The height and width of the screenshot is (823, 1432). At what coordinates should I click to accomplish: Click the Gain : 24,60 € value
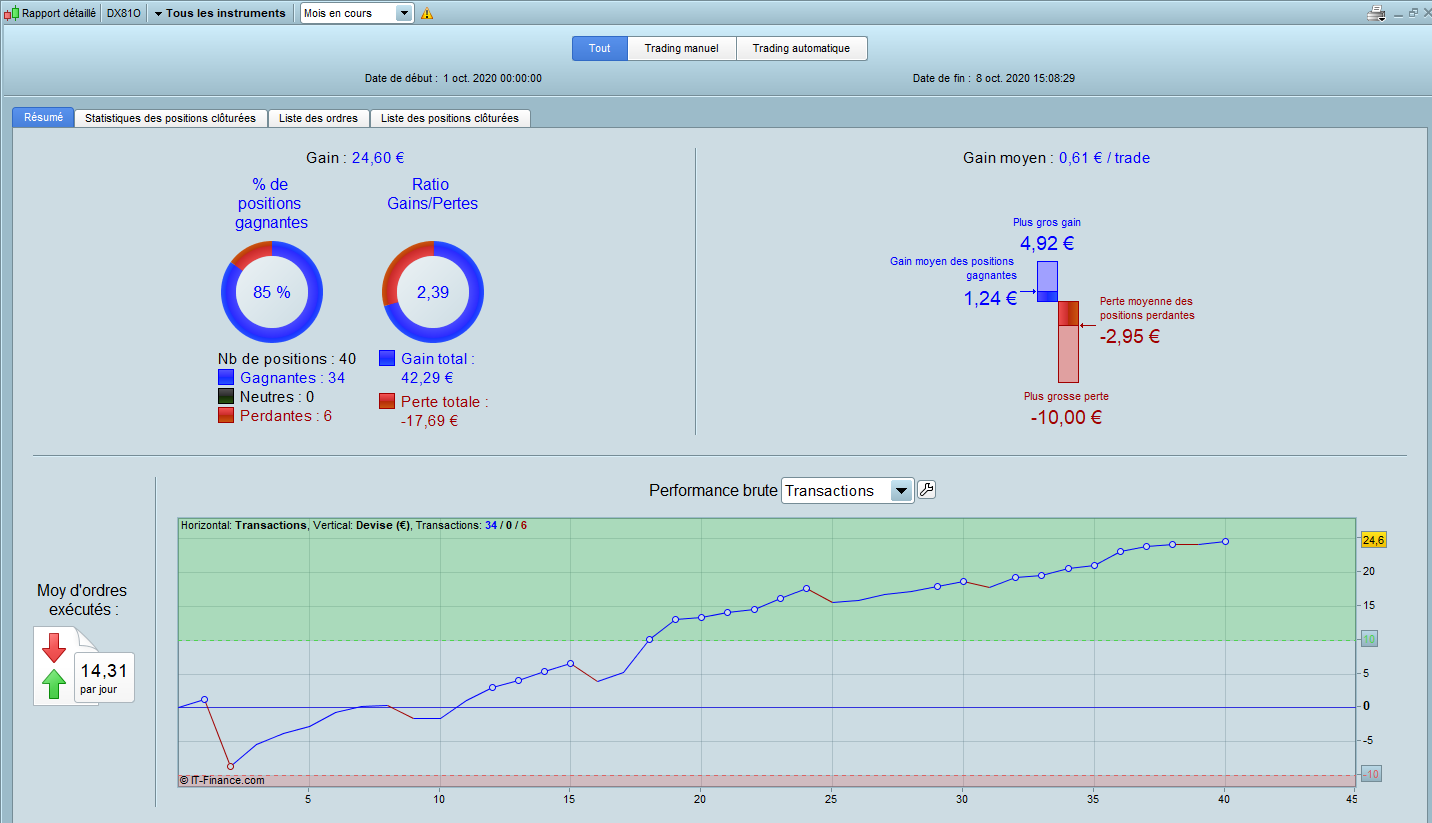(355, 157)
